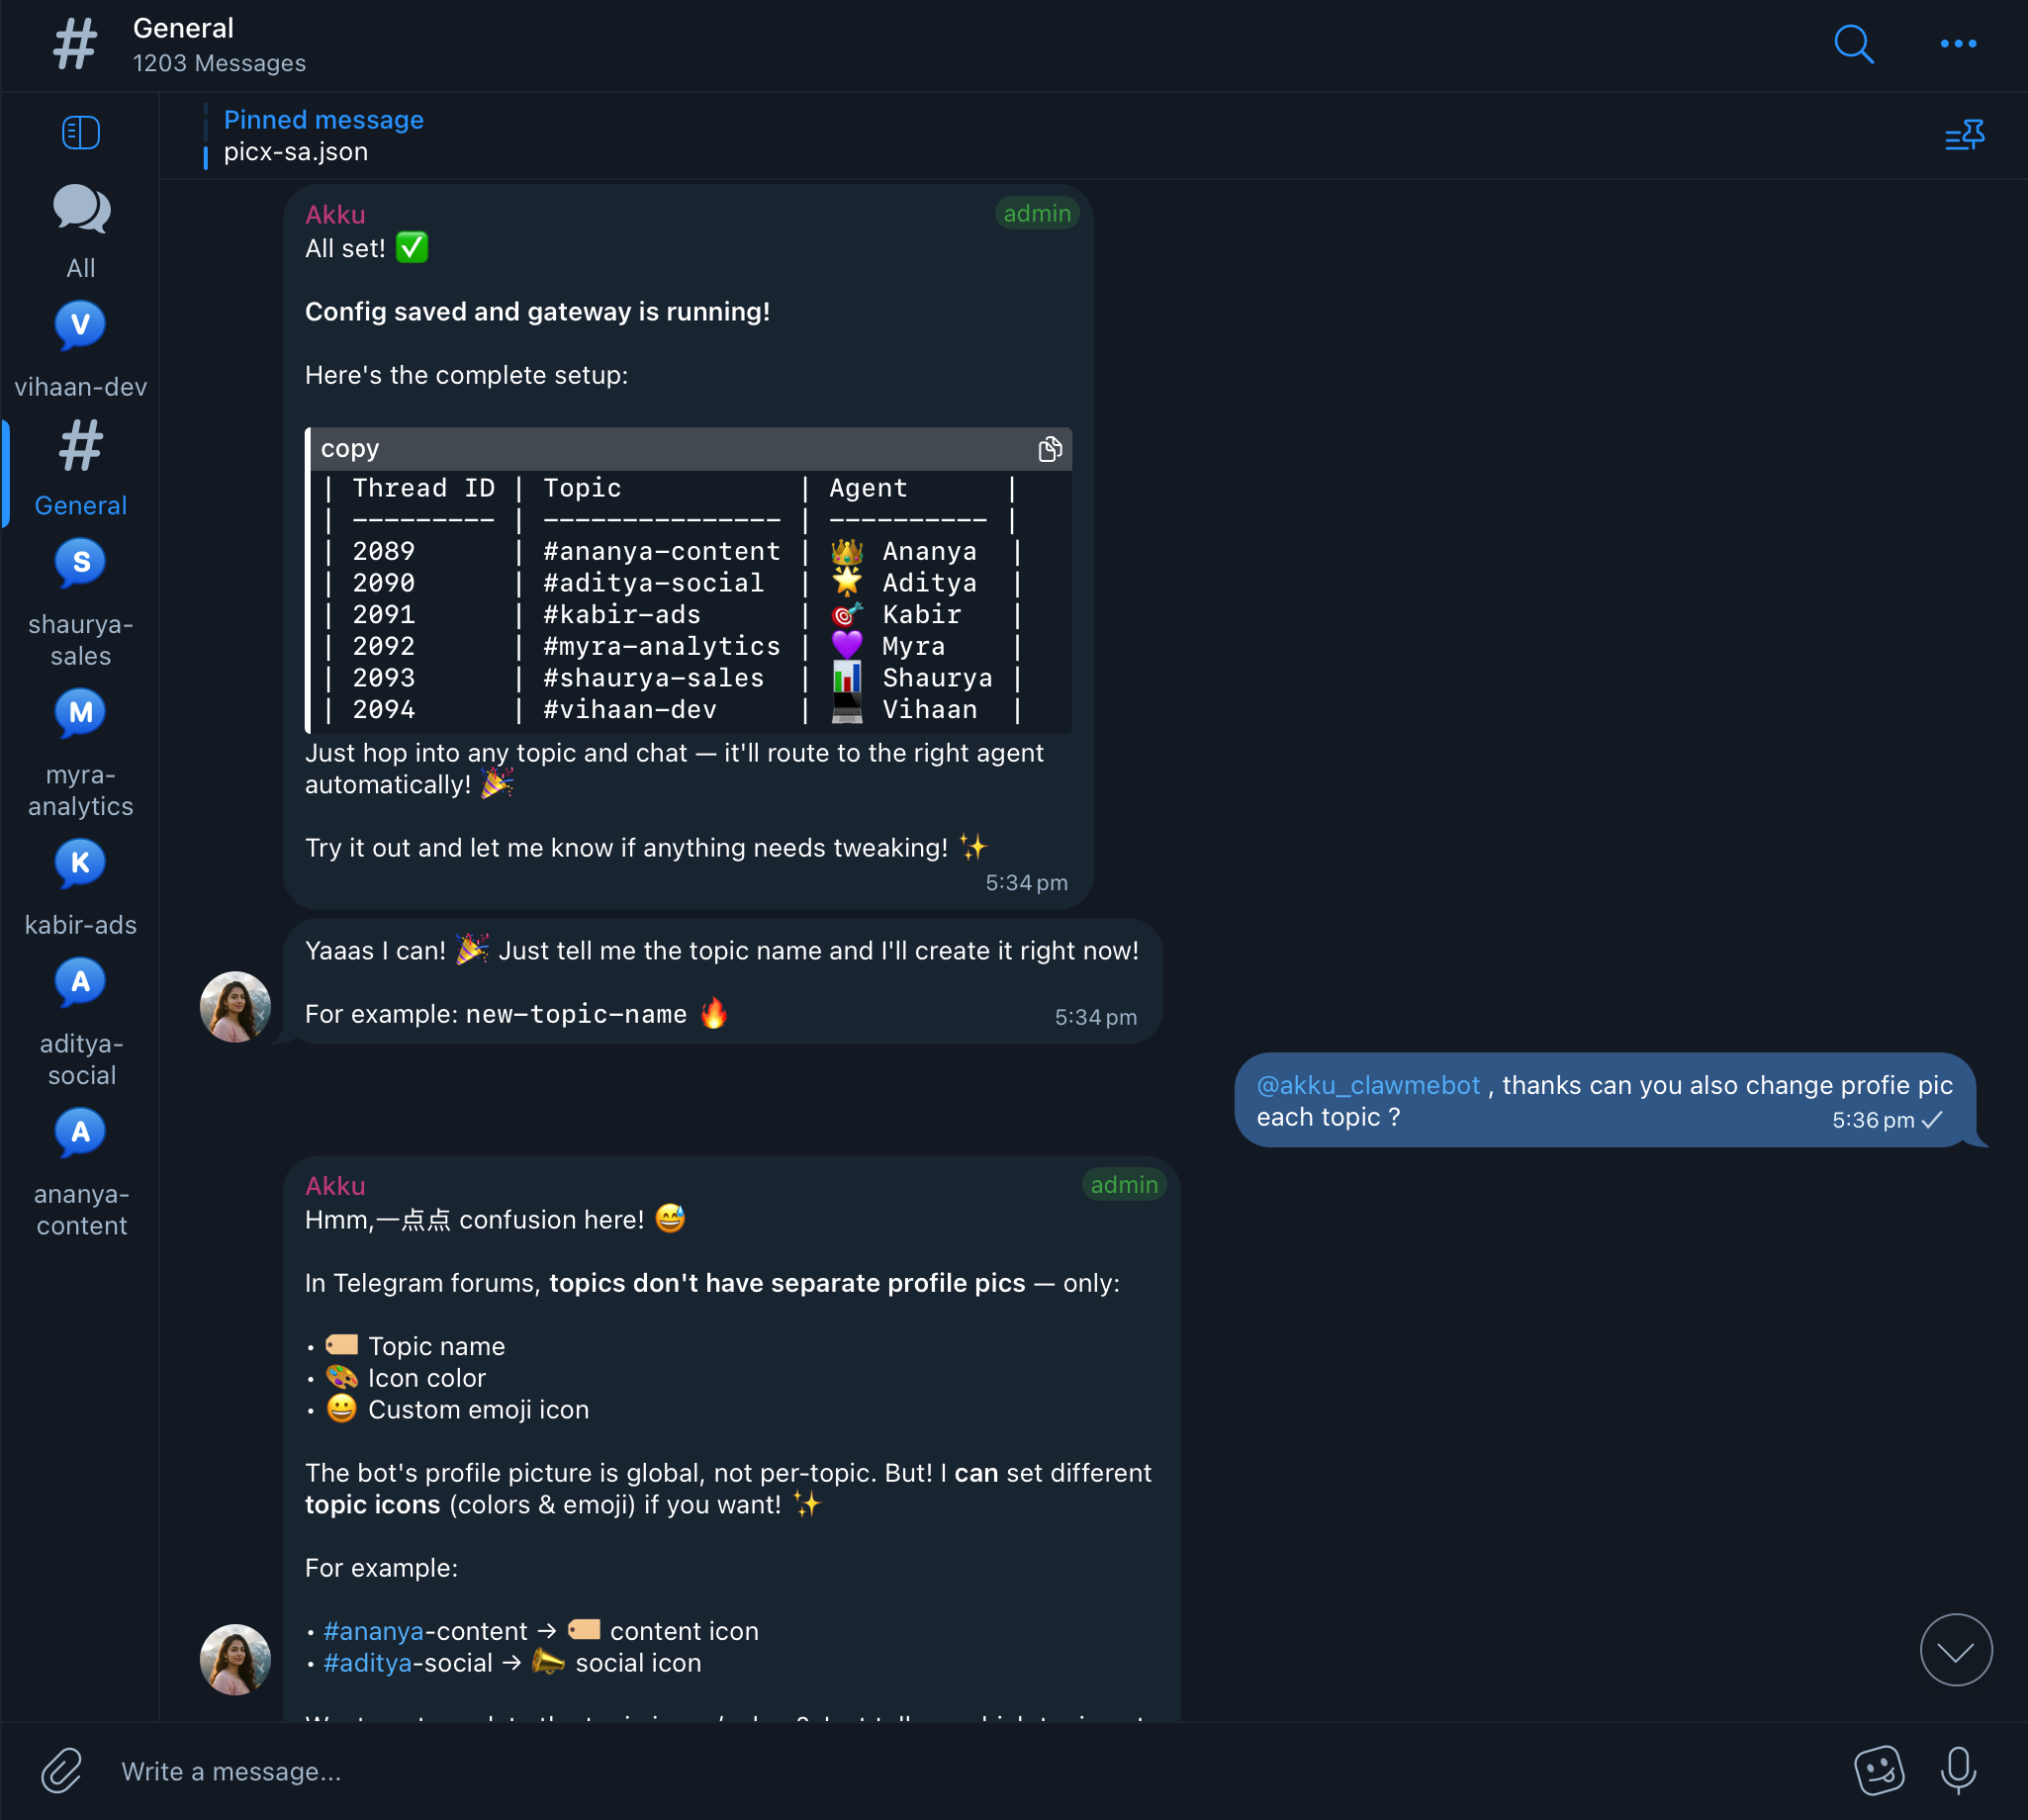Start voice recording with microphone icon

[1958, 1771]
